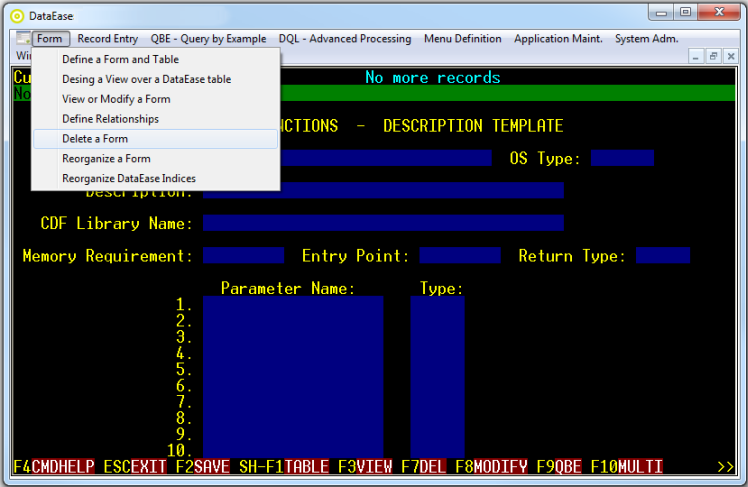Click F2 SAVE in function key bar
The image size is (748, 487).
(203, 466)
